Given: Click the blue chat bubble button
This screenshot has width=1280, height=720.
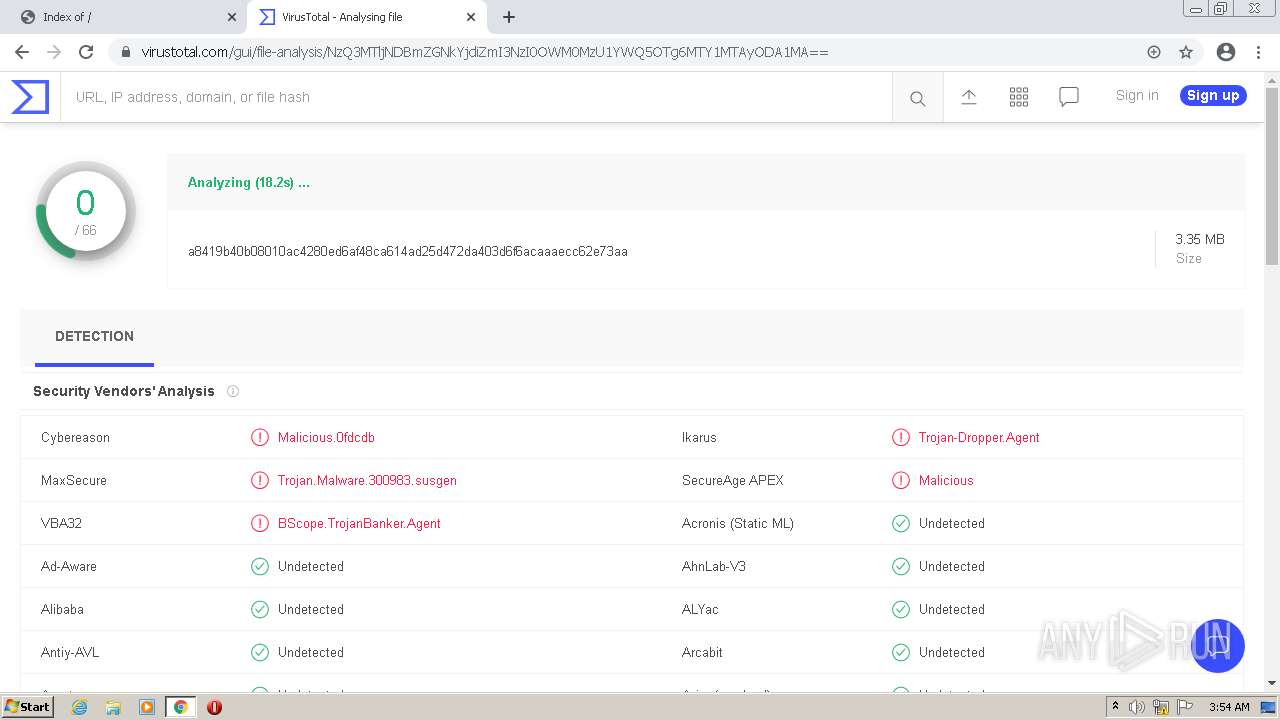Looking at the screenshot, I should [1217, 646].
